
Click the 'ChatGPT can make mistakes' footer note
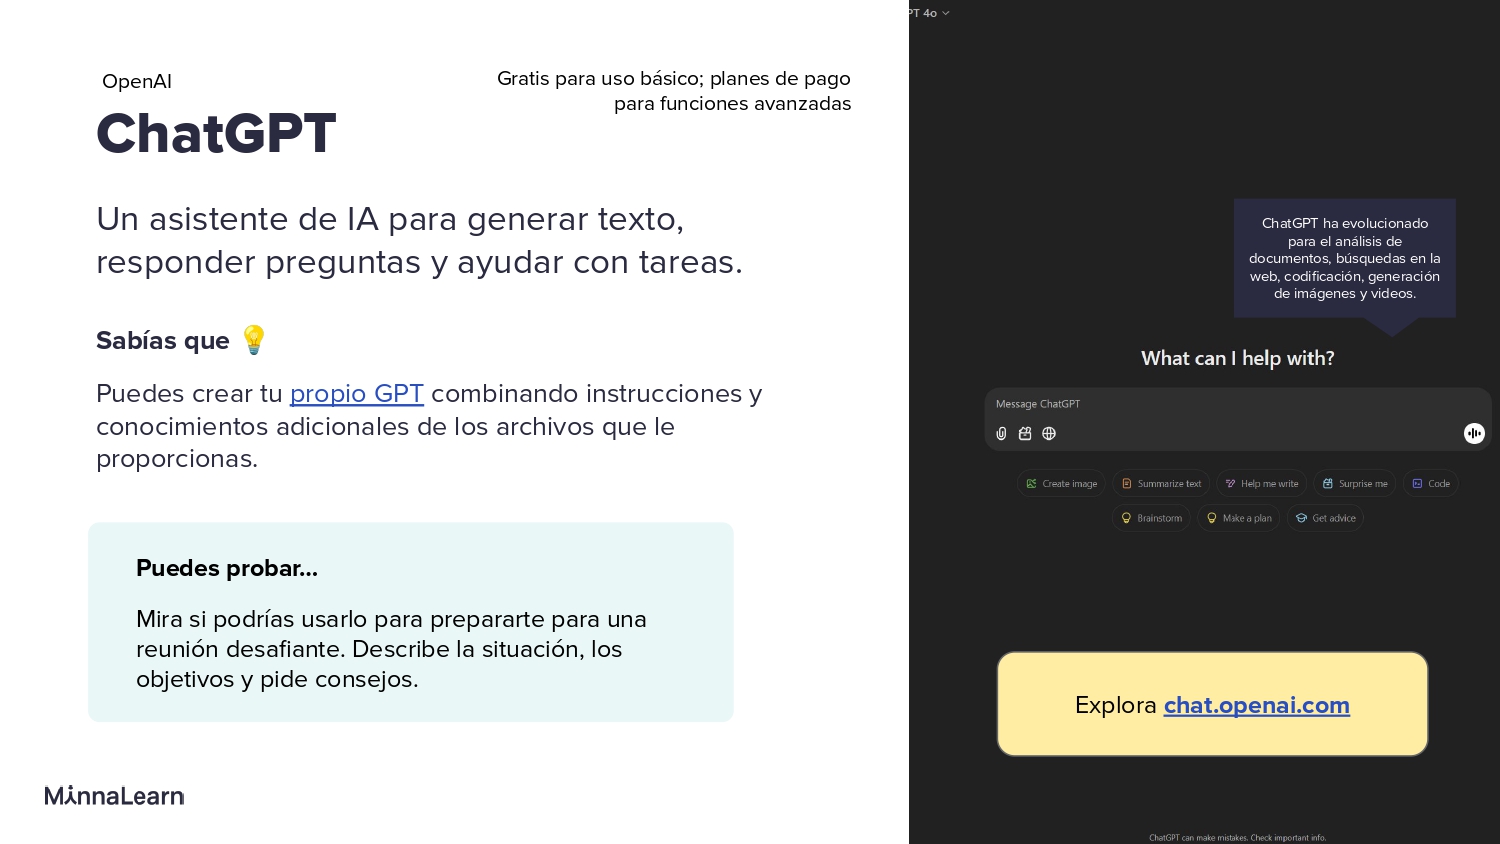click(1238, 838)
